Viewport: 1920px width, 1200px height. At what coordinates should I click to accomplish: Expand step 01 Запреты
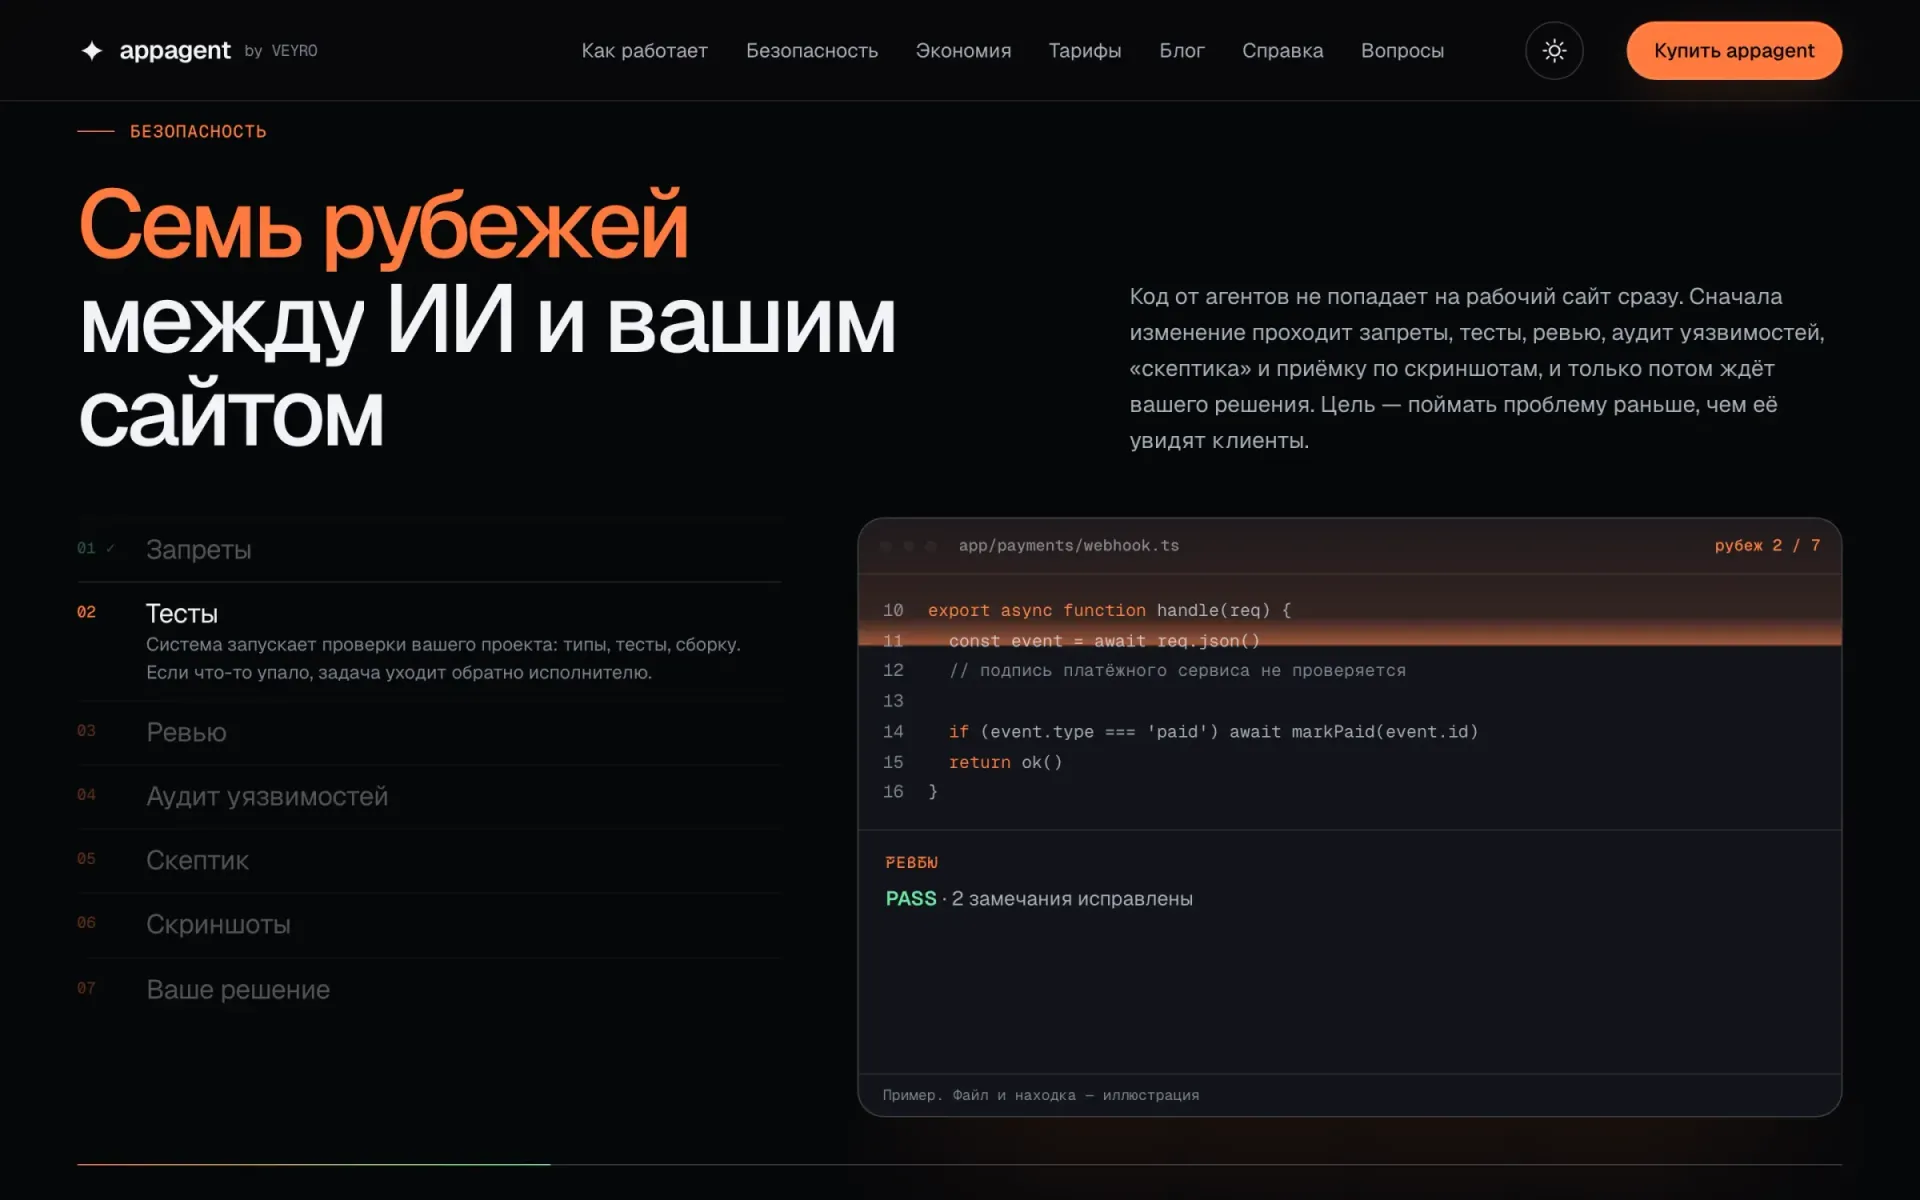coord(429,550)
